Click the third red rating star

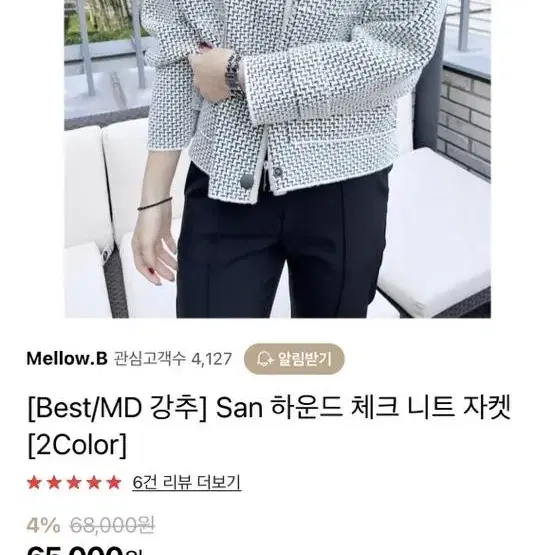pyautogui.click(x=74, y=482)
